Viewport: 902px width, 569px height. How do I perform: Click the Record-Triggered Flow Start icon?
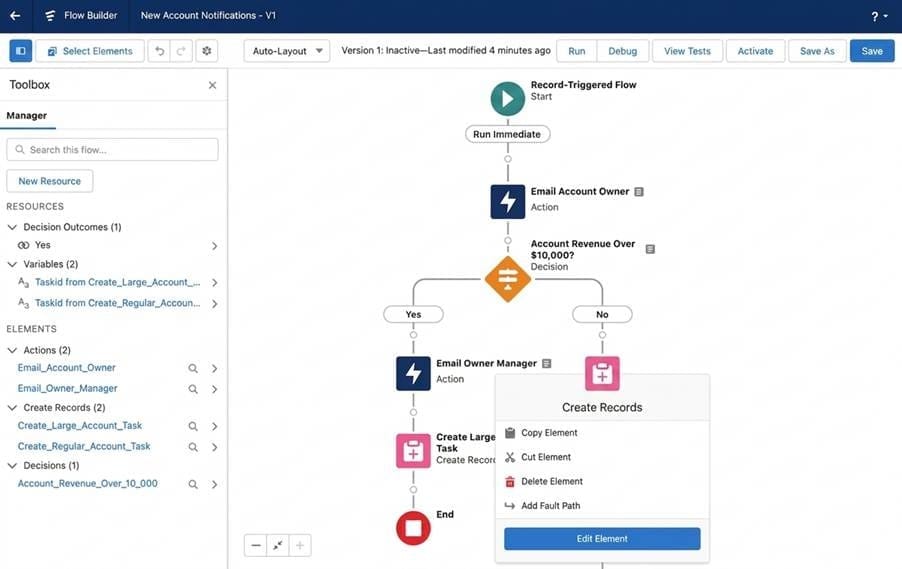click(x=507, y=98)
